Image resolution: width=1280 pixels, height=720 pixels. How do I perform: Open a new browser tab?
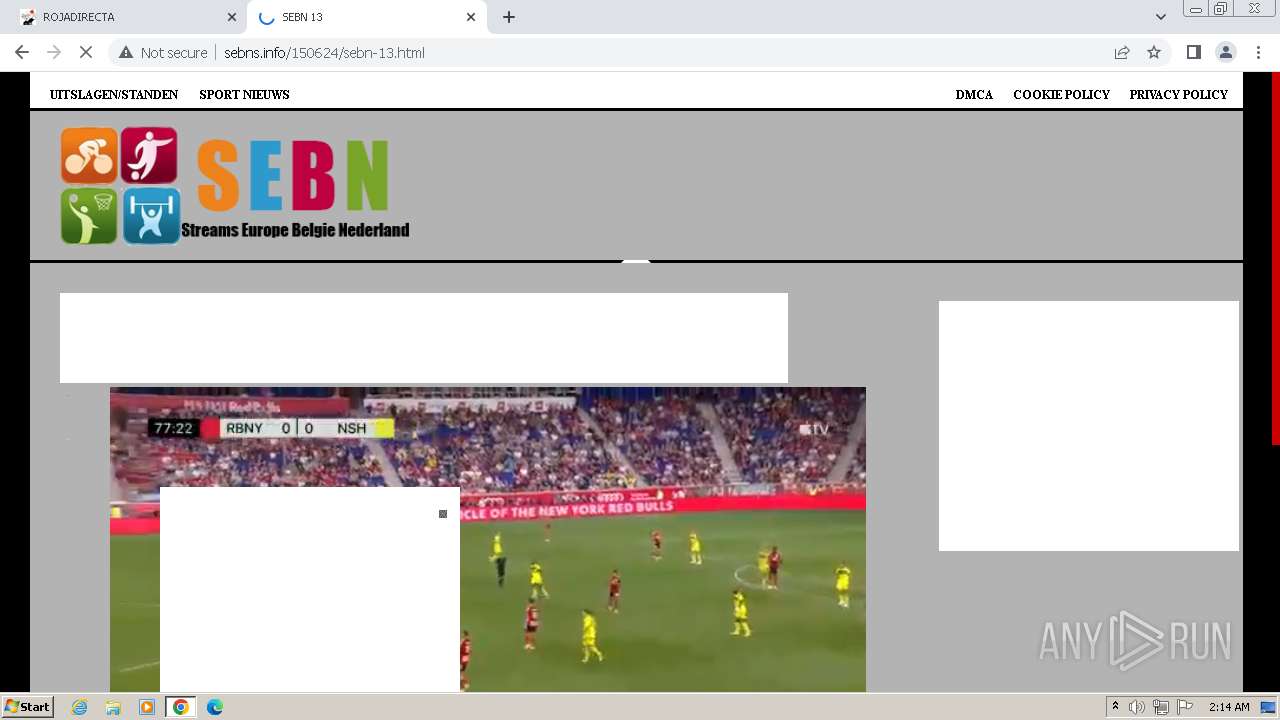(x=509, y=17)
